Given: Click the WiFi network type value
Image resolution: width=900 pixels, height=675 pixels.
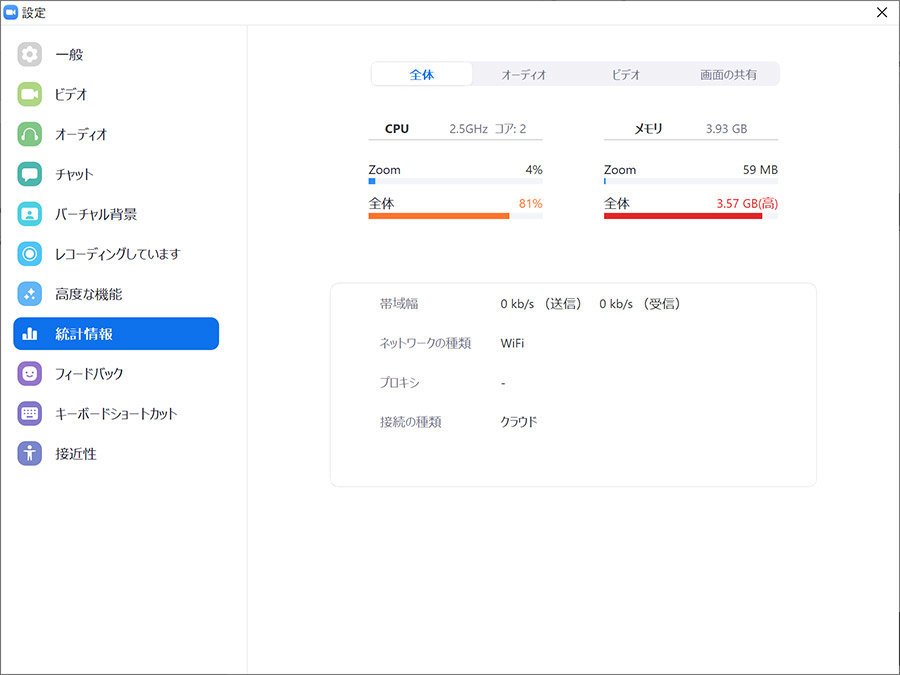Looking at the screenshot, I should [512, 343].
